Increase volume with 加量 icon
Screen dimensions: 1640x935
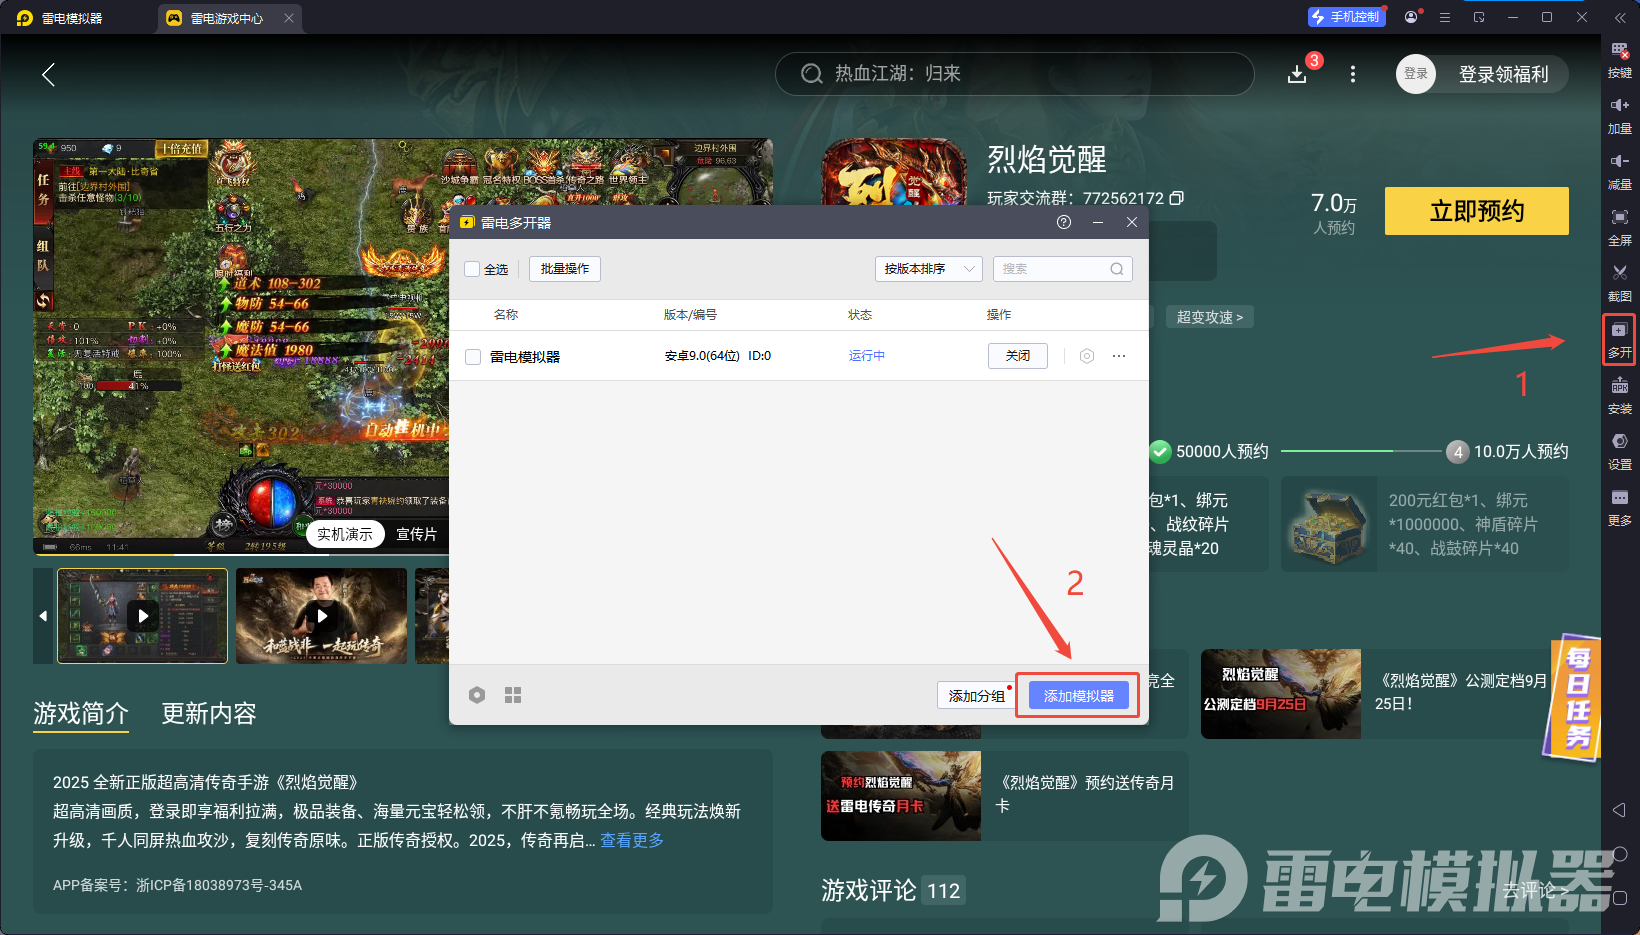[1619, 116]
